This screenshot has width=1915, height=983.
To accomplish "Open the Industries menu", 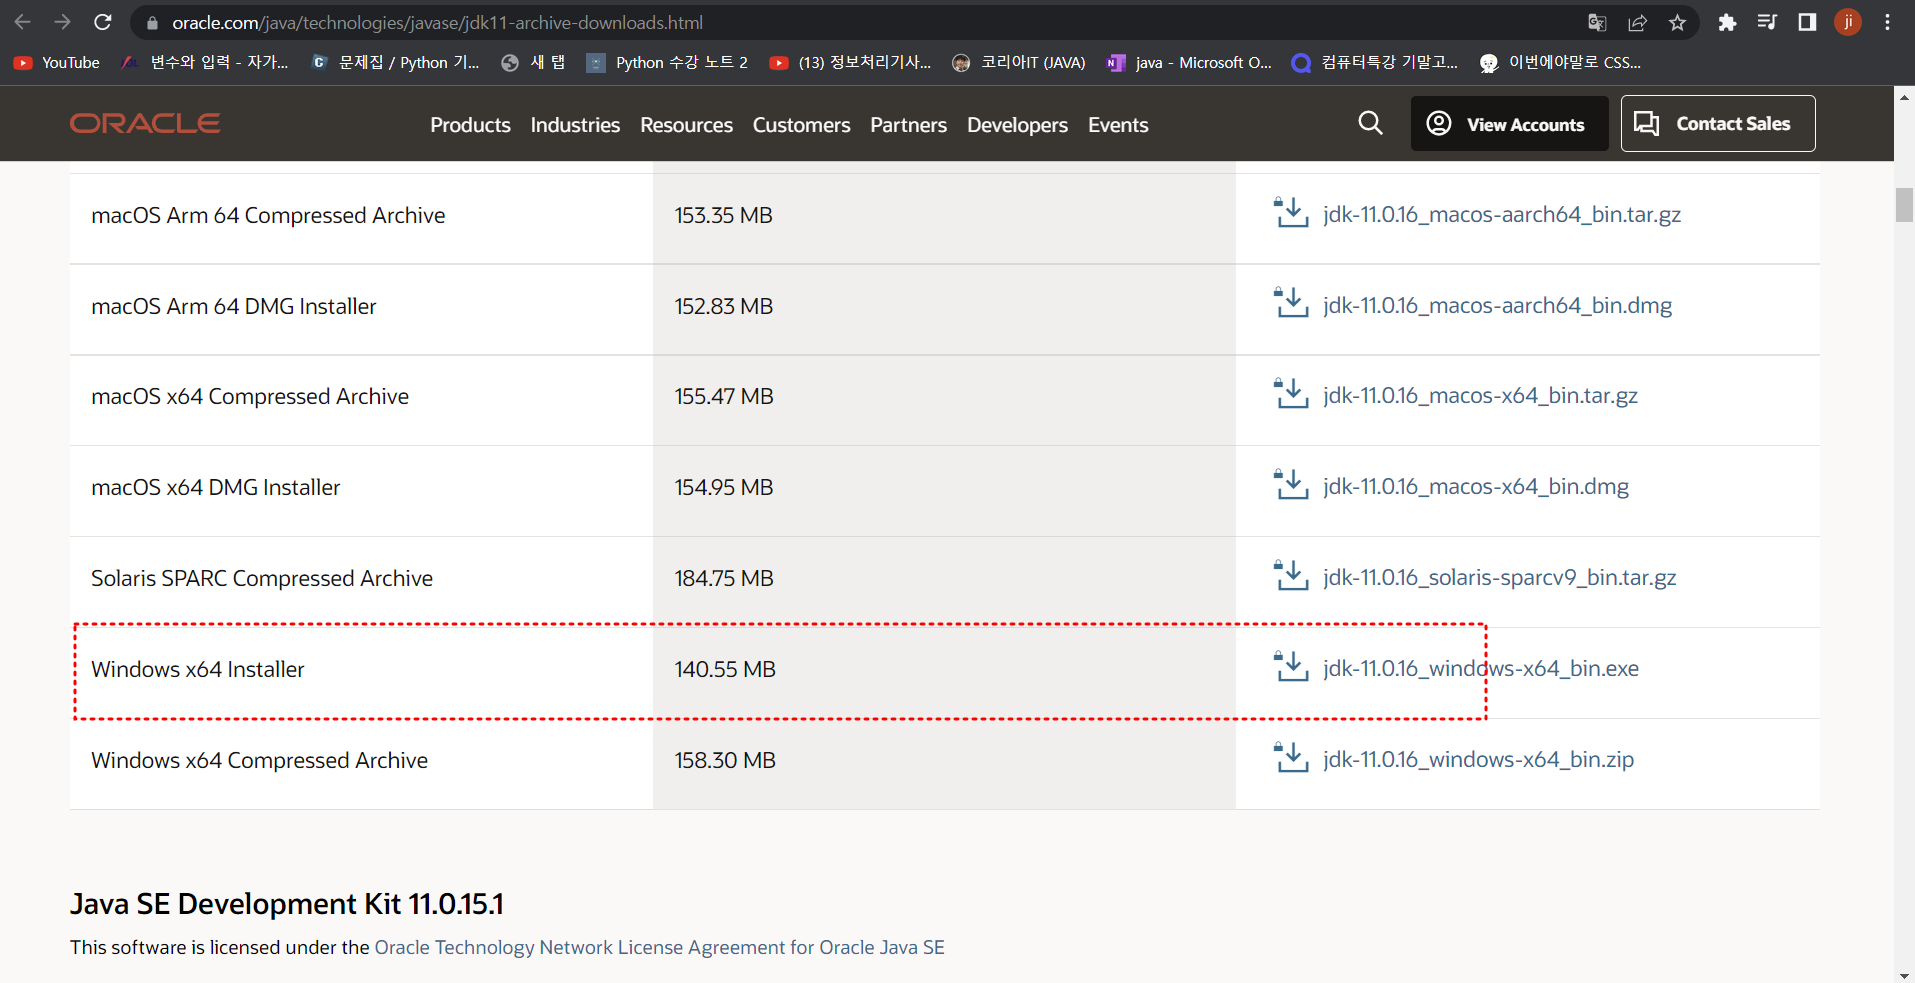I will click(575, 125).
